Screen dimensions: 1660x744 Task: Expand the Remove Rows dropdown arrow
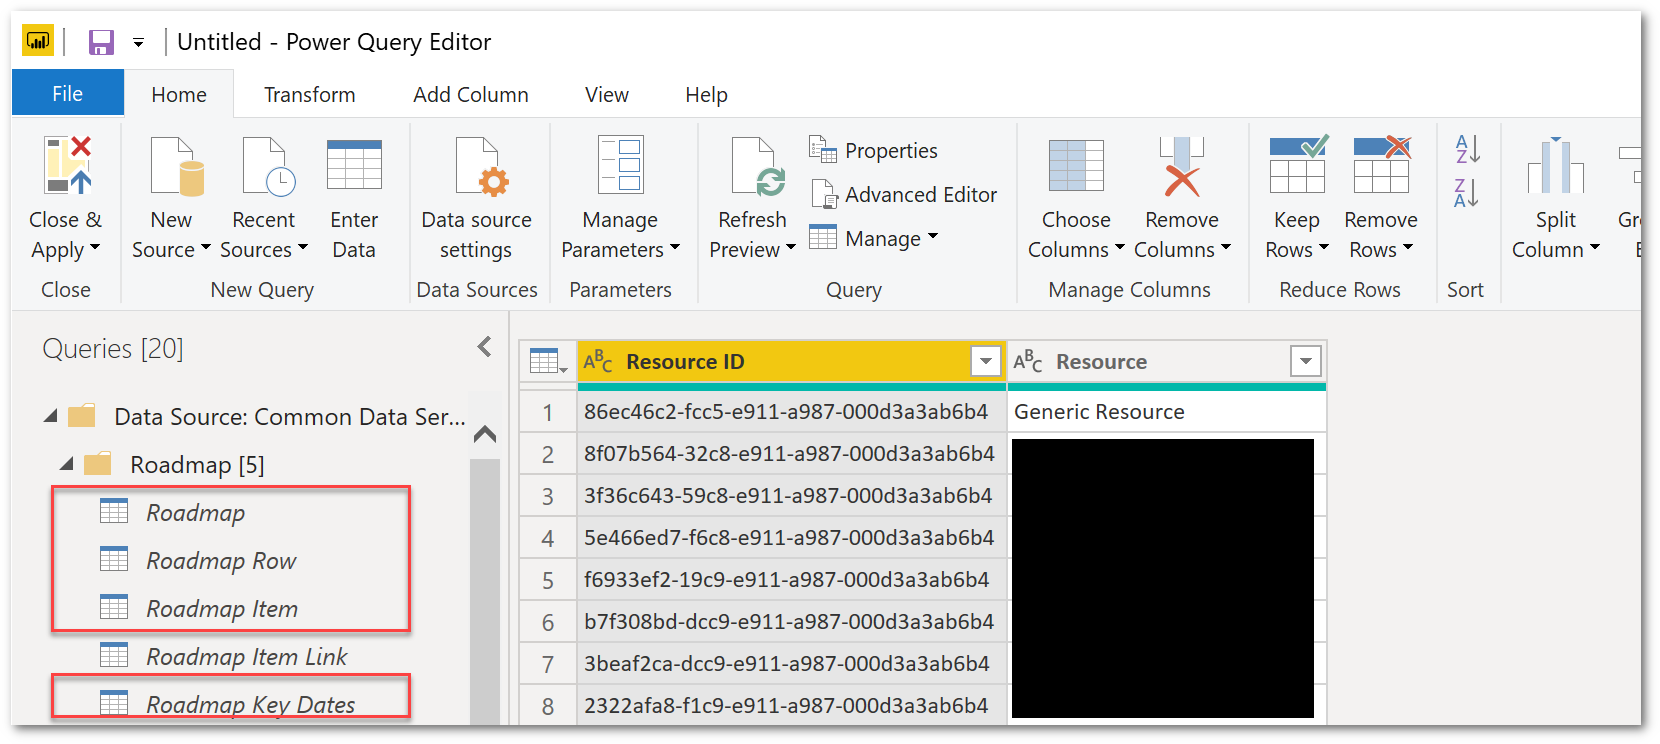point(1407,248)
